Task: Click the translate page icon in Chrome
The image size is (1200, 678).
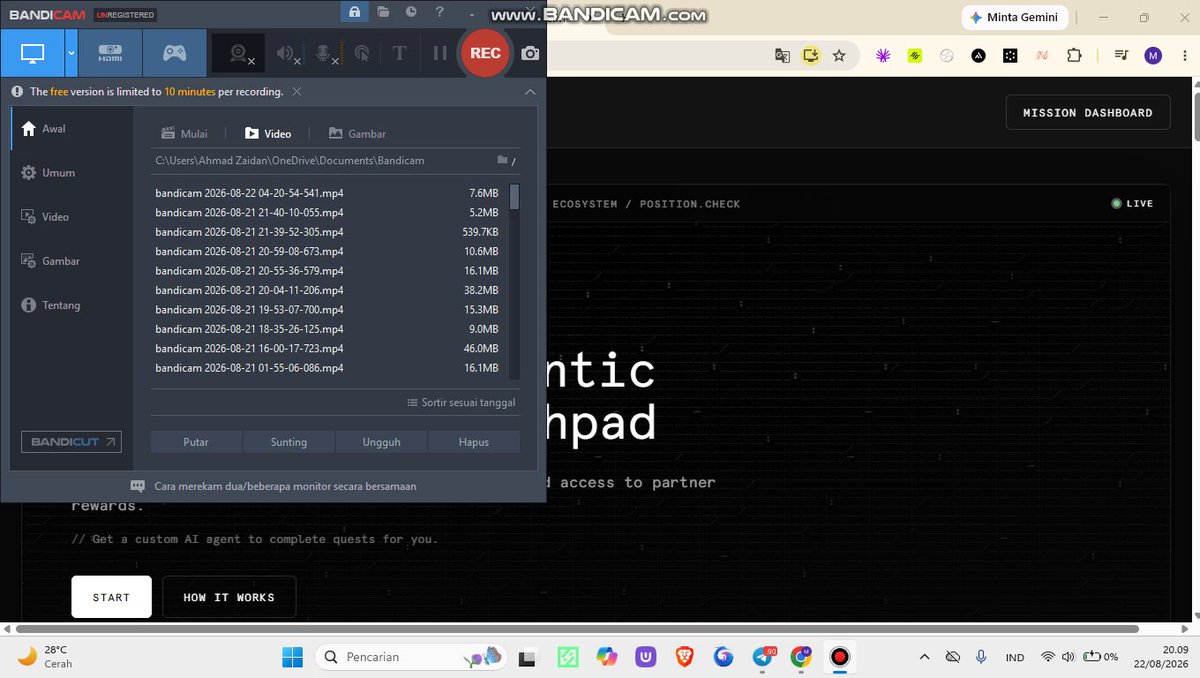Action: (x=782, y=56)
